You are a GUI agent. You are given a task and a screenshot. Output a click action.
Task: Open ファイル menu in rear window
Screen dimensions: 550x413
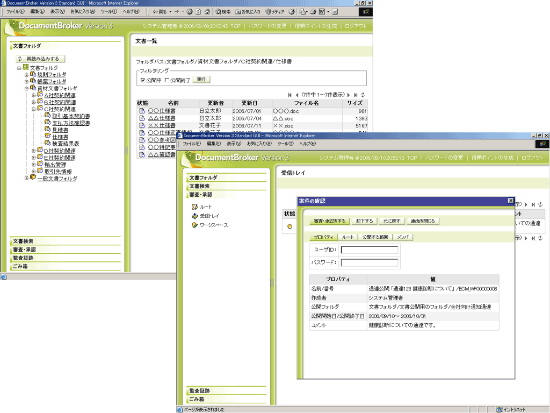(15, 12)
